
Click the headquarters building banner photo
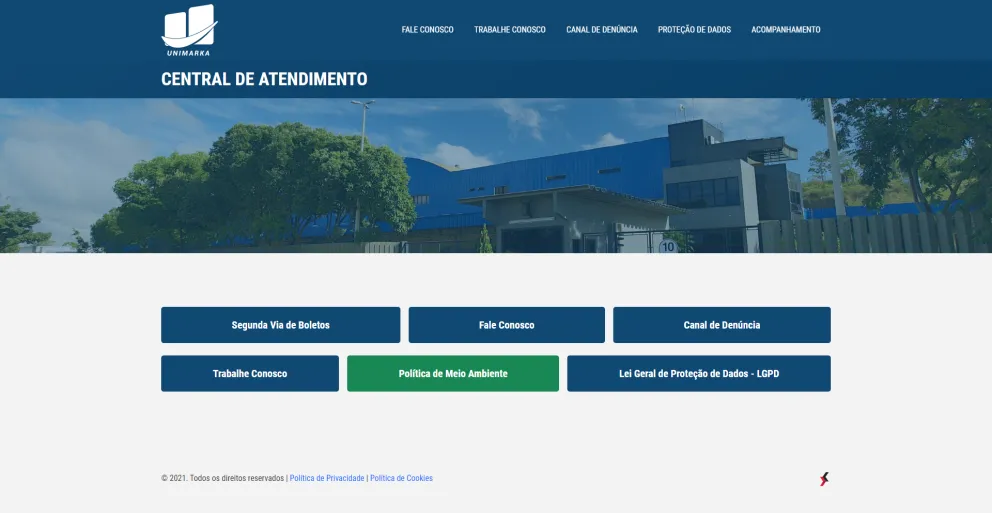click(496, 175)
